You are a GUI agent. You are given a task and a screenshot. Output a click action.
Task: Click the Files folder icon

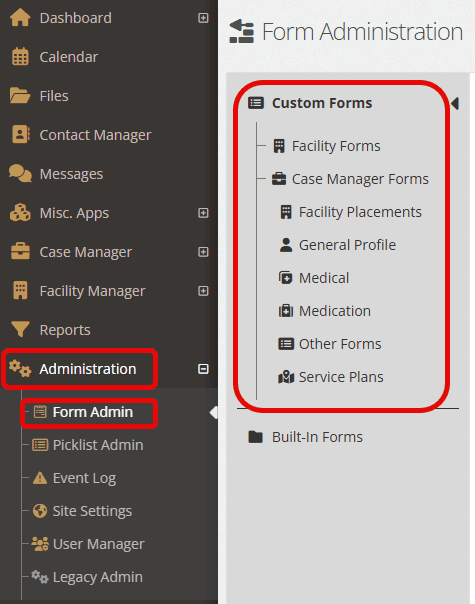[20, 96]
